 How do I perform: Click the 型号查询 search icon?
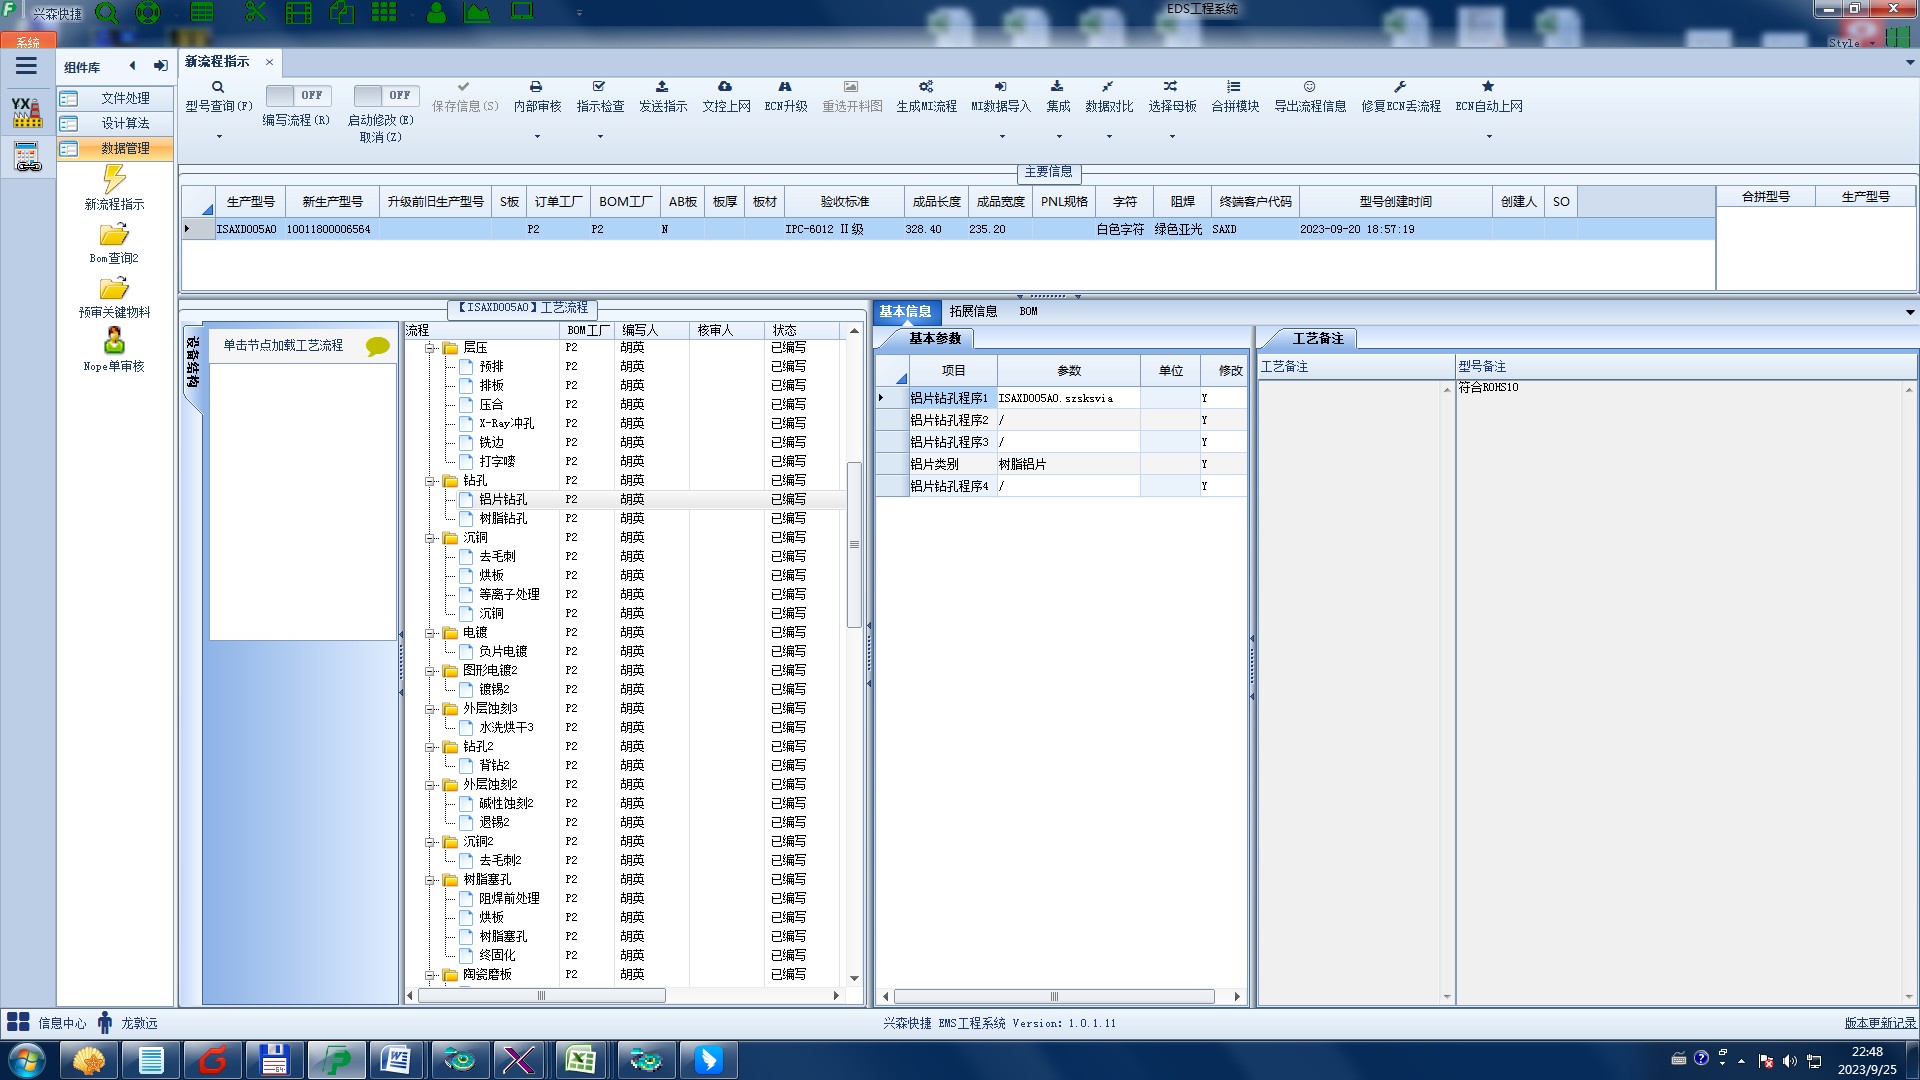point(217,87)
